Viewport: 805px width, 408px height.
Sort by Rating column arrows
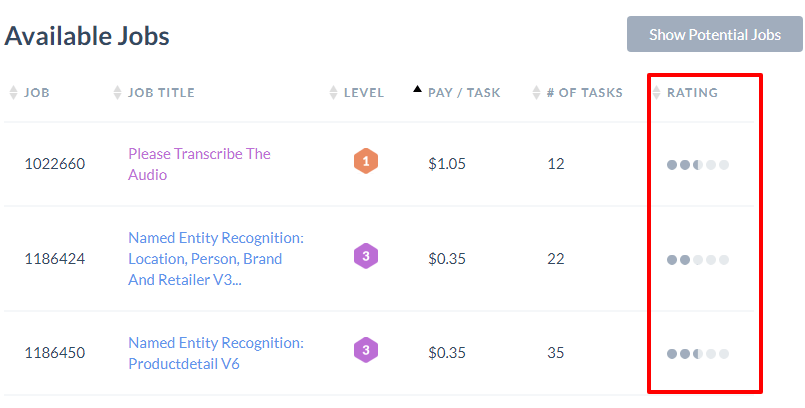tap(656, 93)
